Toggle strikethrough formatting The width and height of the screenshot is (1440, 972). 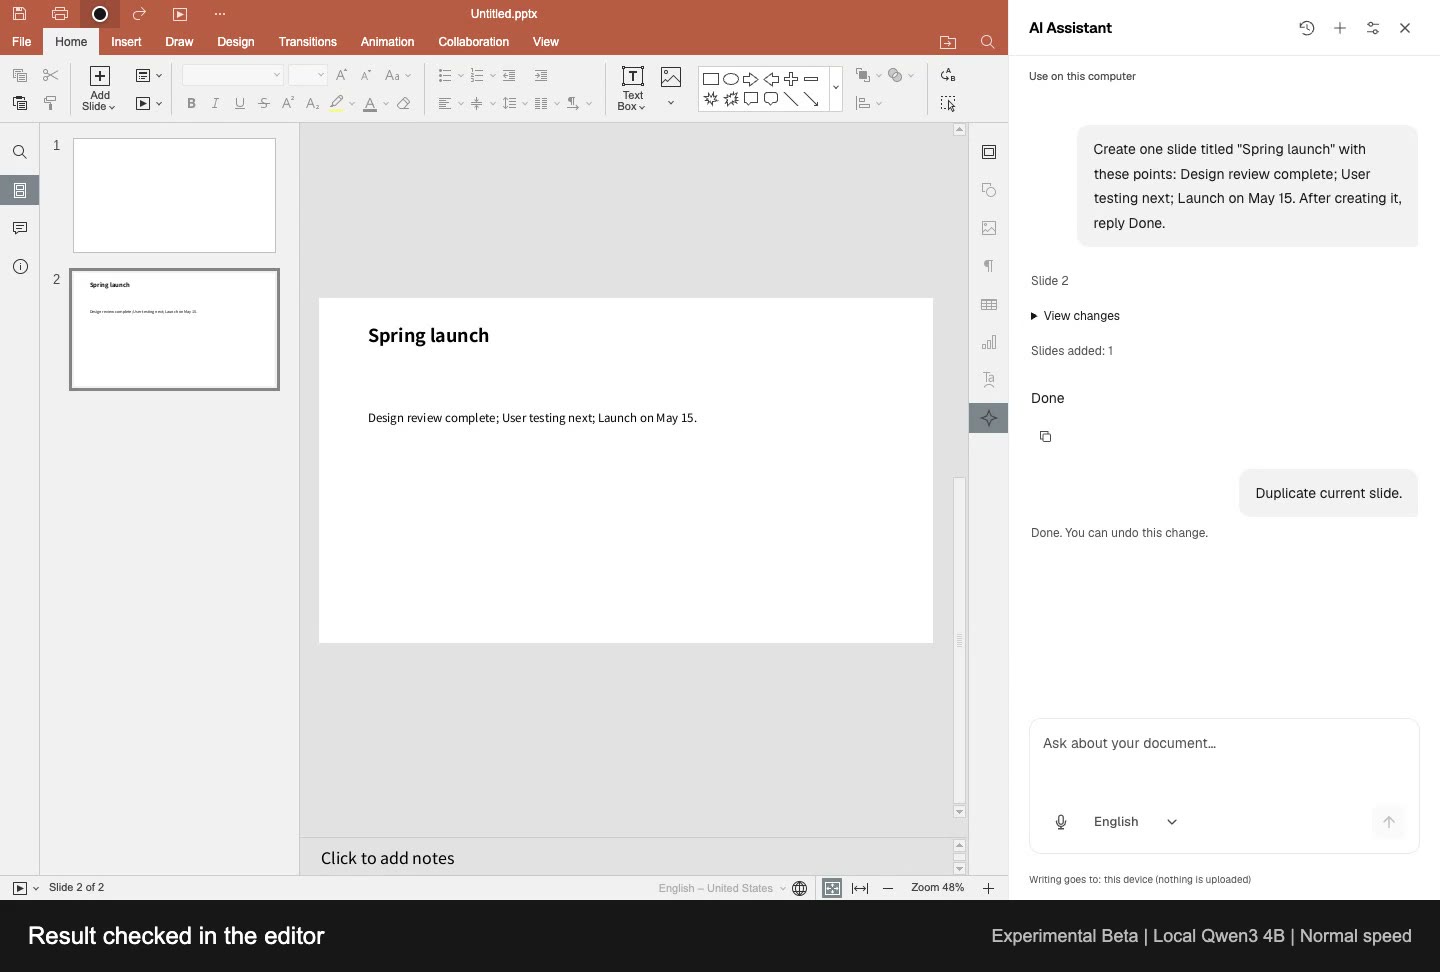coord(264,103)
